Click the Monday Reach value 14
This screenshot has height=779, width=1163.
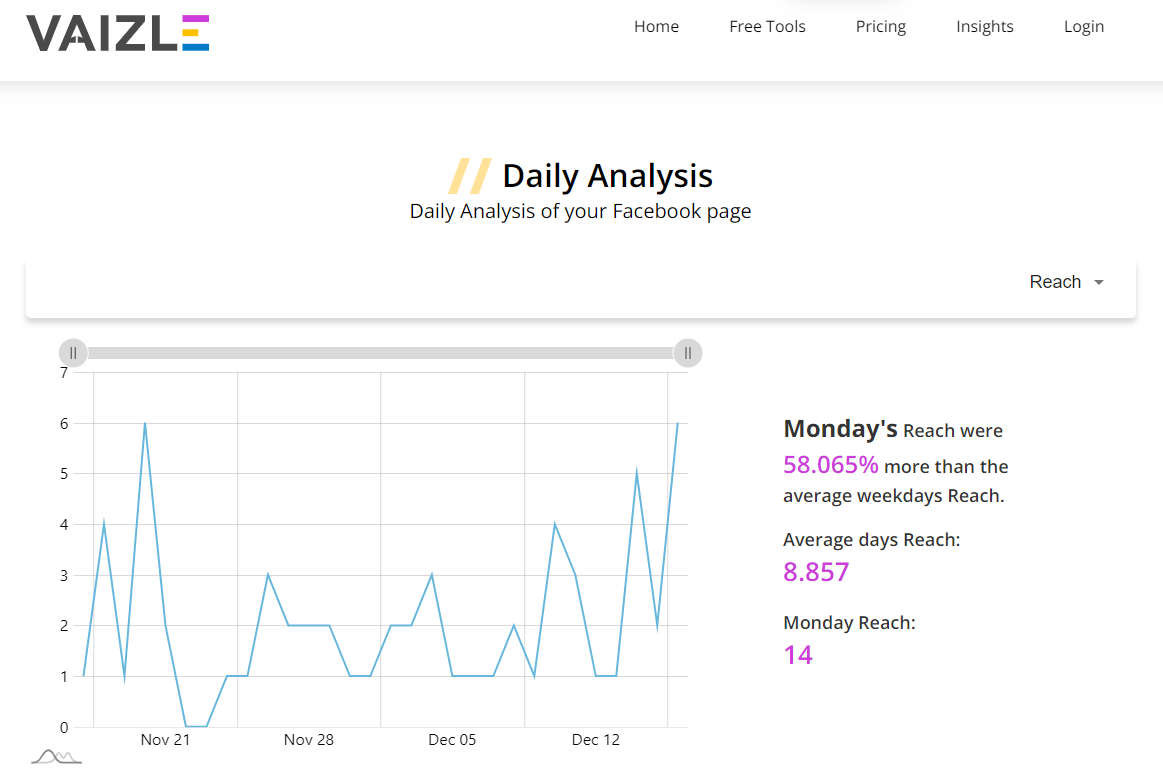point(798,654)
